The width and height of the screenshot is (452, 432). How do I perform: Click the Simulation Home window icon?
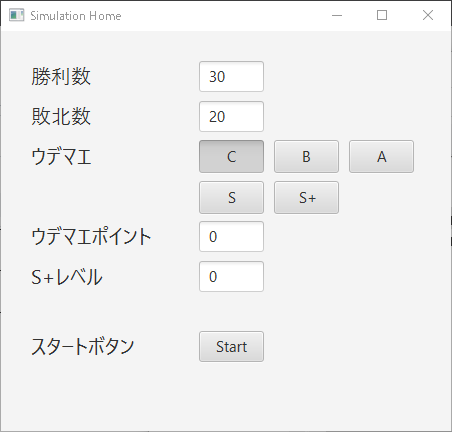(16, 15)
